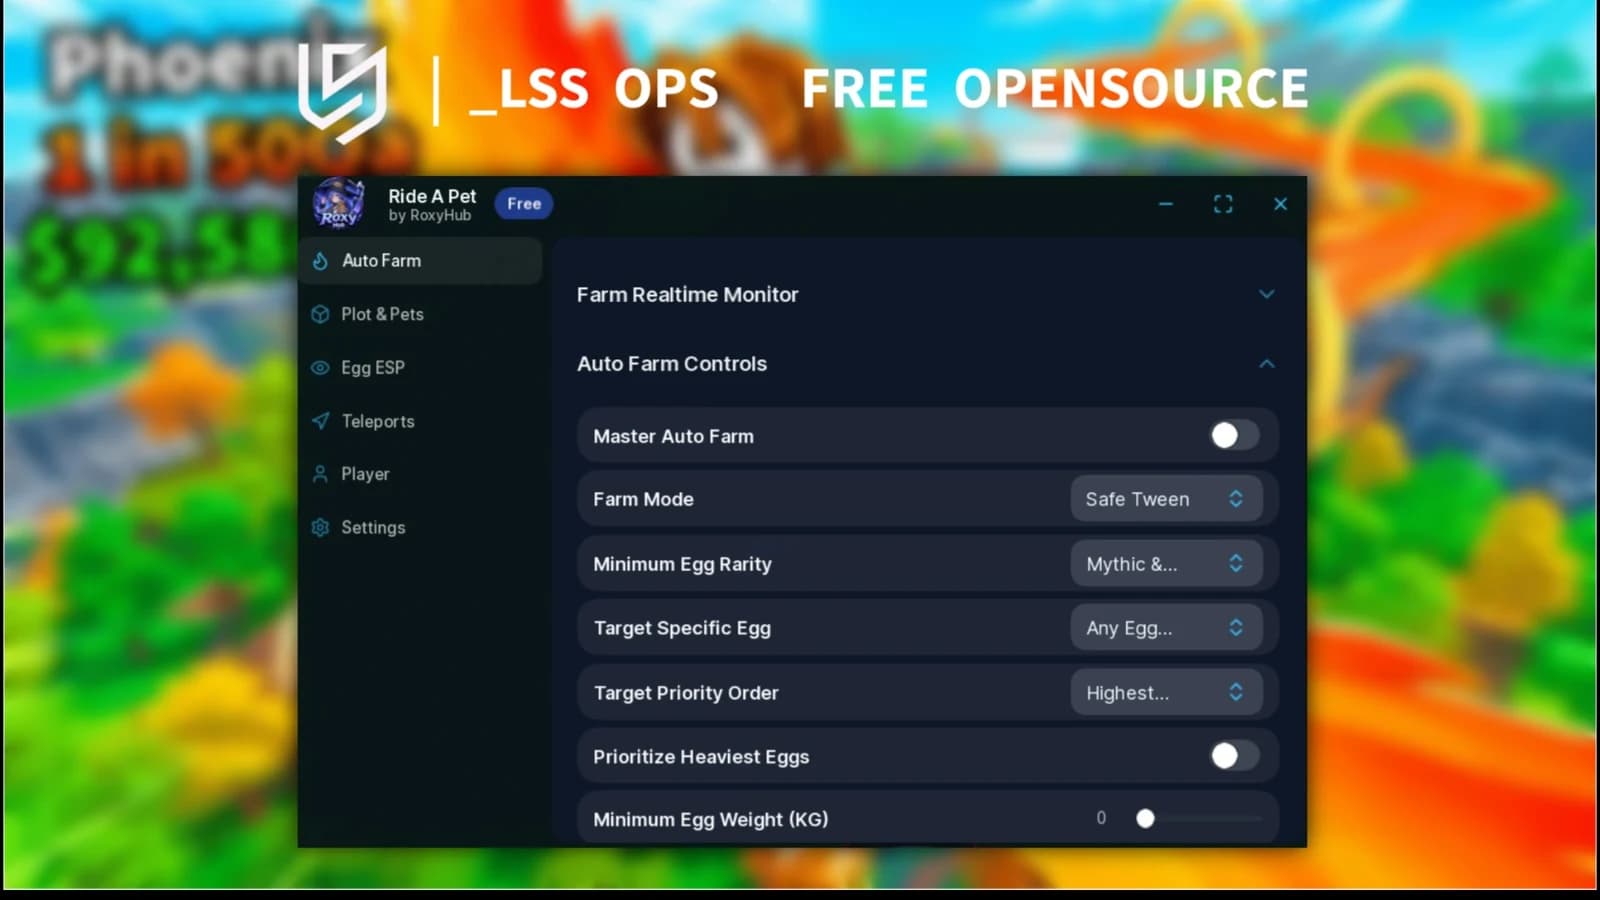Click the Target Priority Order label

[686, 693]
